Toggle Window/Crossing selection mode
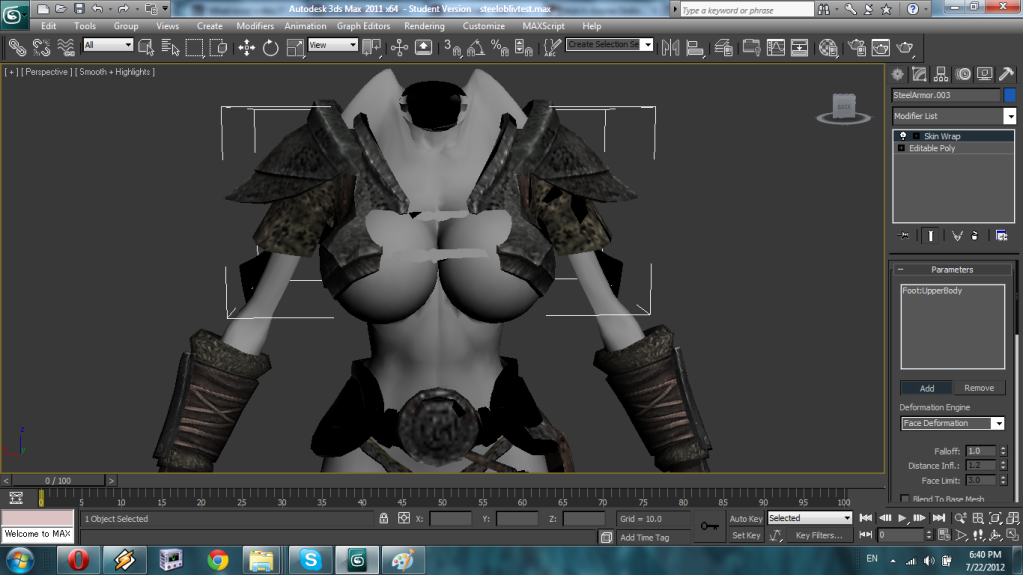Screen dimensions: 1023x575 (219, 48)
